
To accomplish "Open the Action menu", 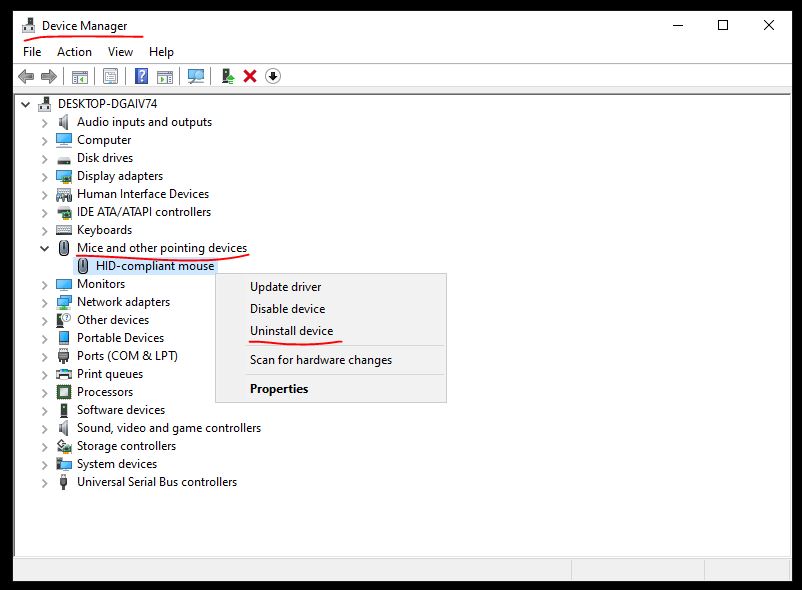I will (74, 52).
